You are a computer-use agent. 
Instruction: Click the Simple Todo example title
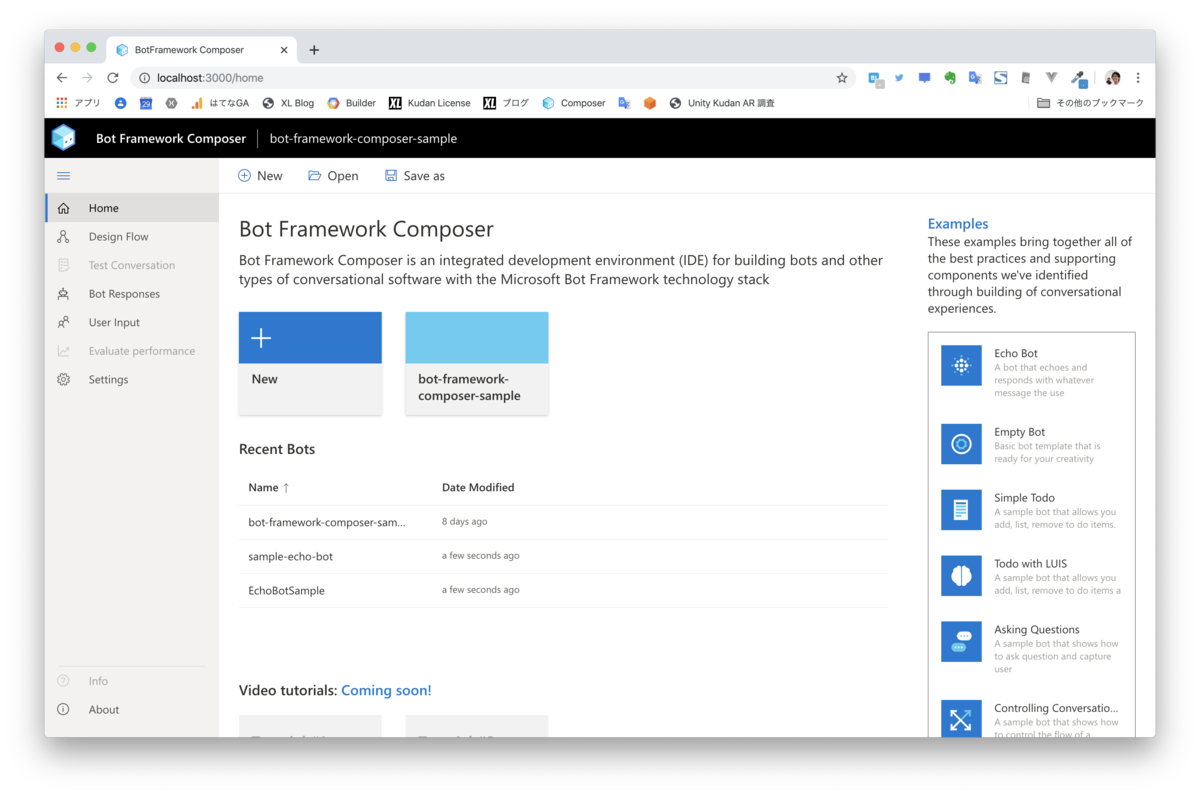click(1024, 498)
